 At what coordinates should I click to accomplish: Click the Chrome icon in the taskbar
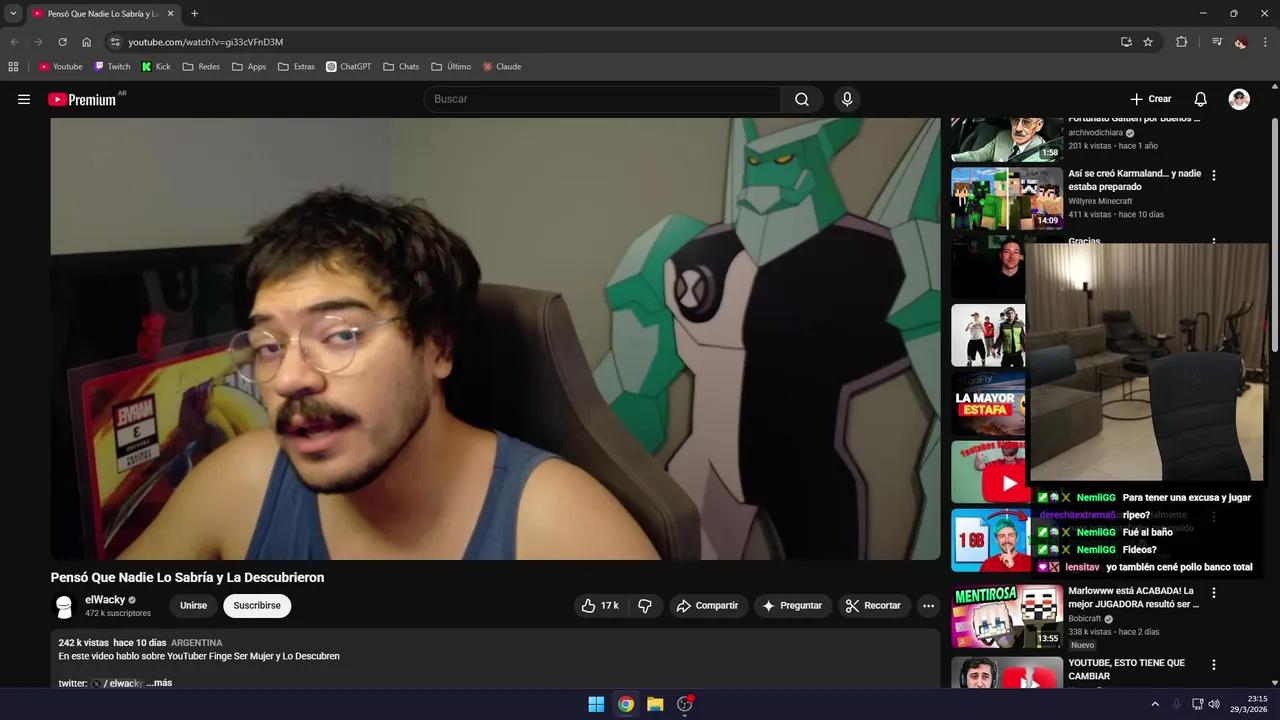coord(625,704)
